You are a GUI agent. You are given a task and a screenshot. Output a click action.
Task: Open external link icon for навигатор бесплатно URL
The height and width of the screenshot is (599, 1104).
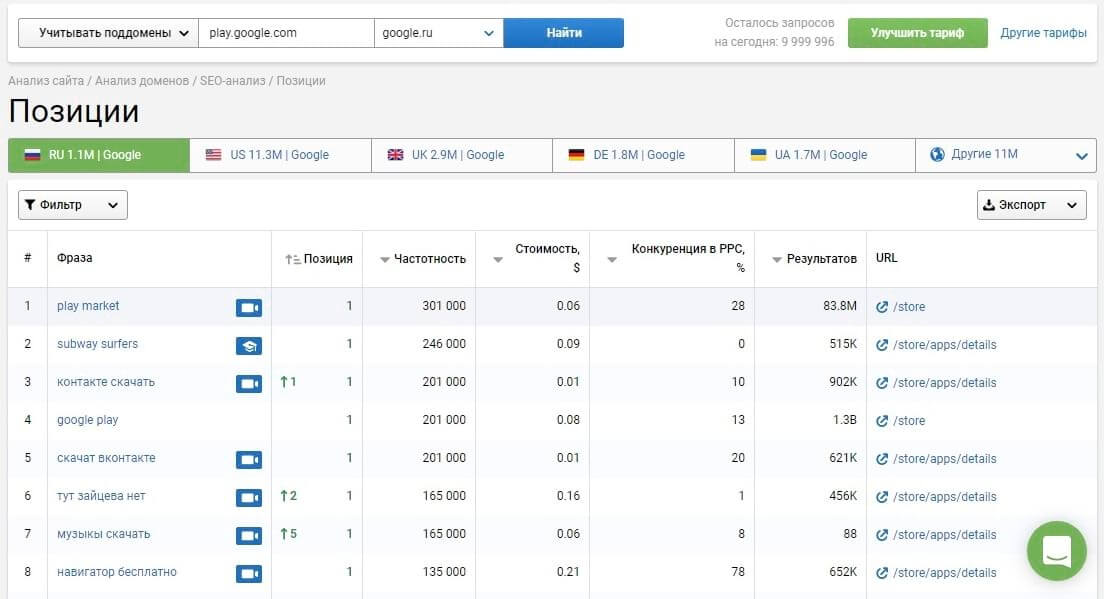(882, 573)
